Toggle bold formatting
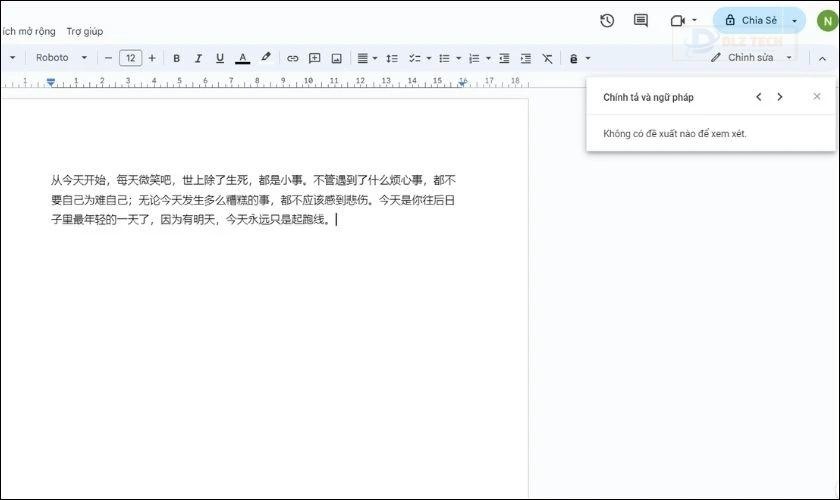The image size is (840, 500). point(177,58)
